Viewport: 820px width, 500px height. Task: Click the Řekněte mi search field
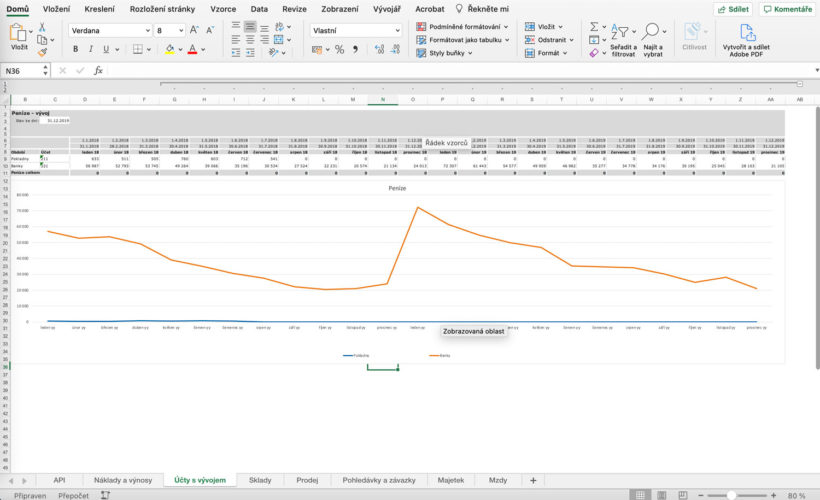pos(483,9)
